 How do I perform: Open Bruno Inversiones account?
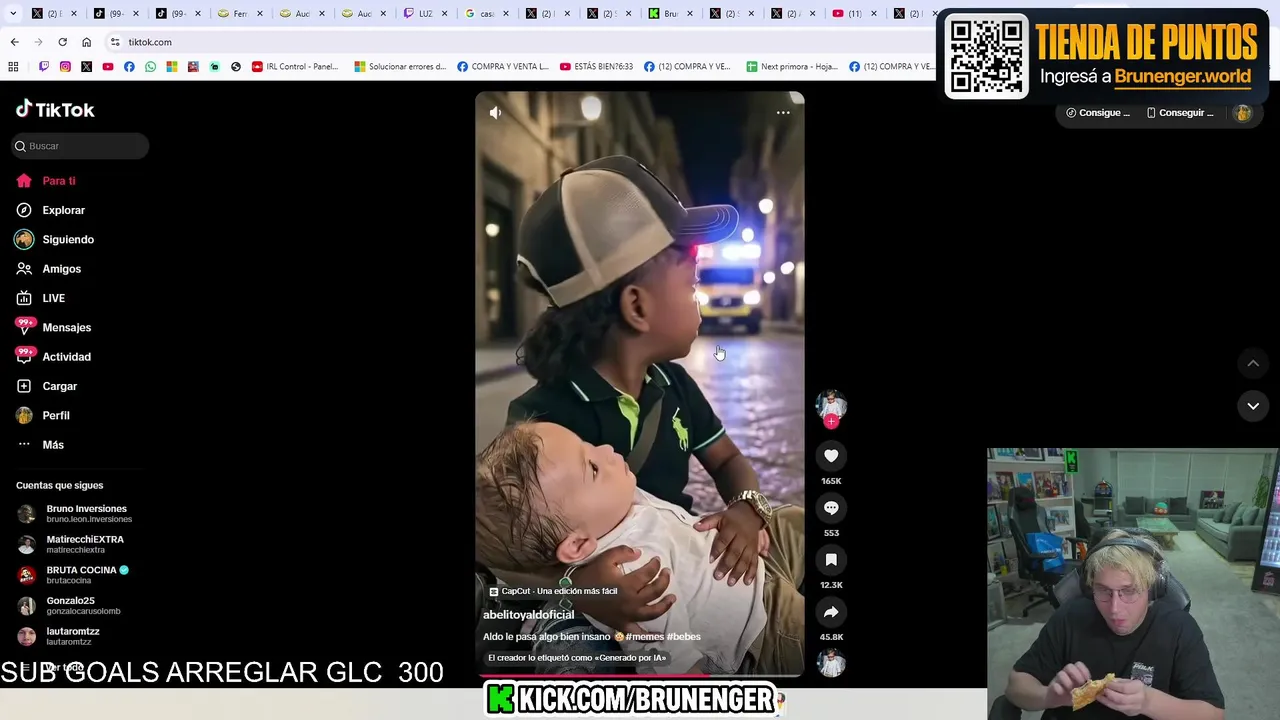click(x=76, y=514)
